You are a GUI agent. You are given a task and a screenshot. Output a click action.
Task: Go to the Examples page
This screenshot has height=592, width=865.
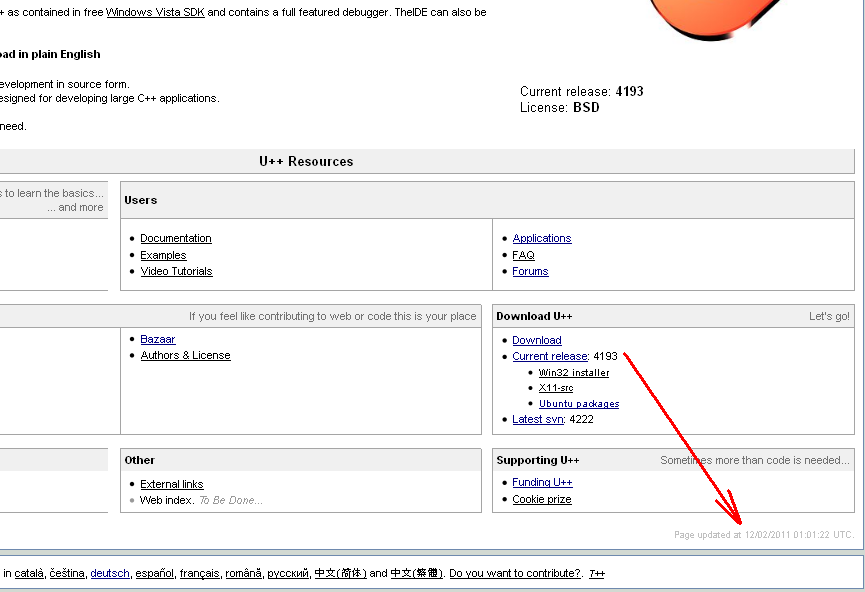[x=163, y=256]
